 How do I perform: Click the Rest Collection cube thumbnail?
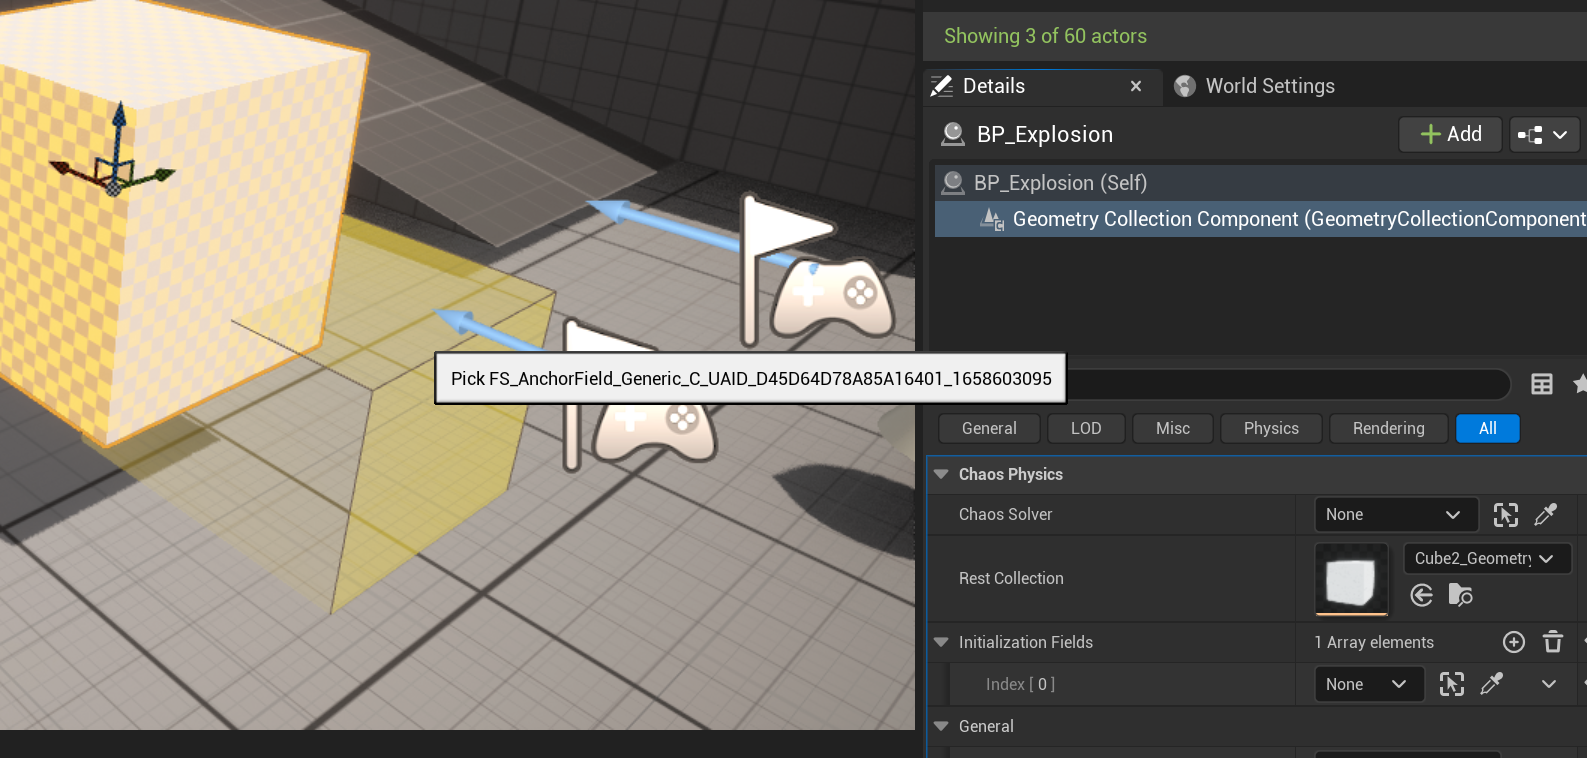(1351, 579)
